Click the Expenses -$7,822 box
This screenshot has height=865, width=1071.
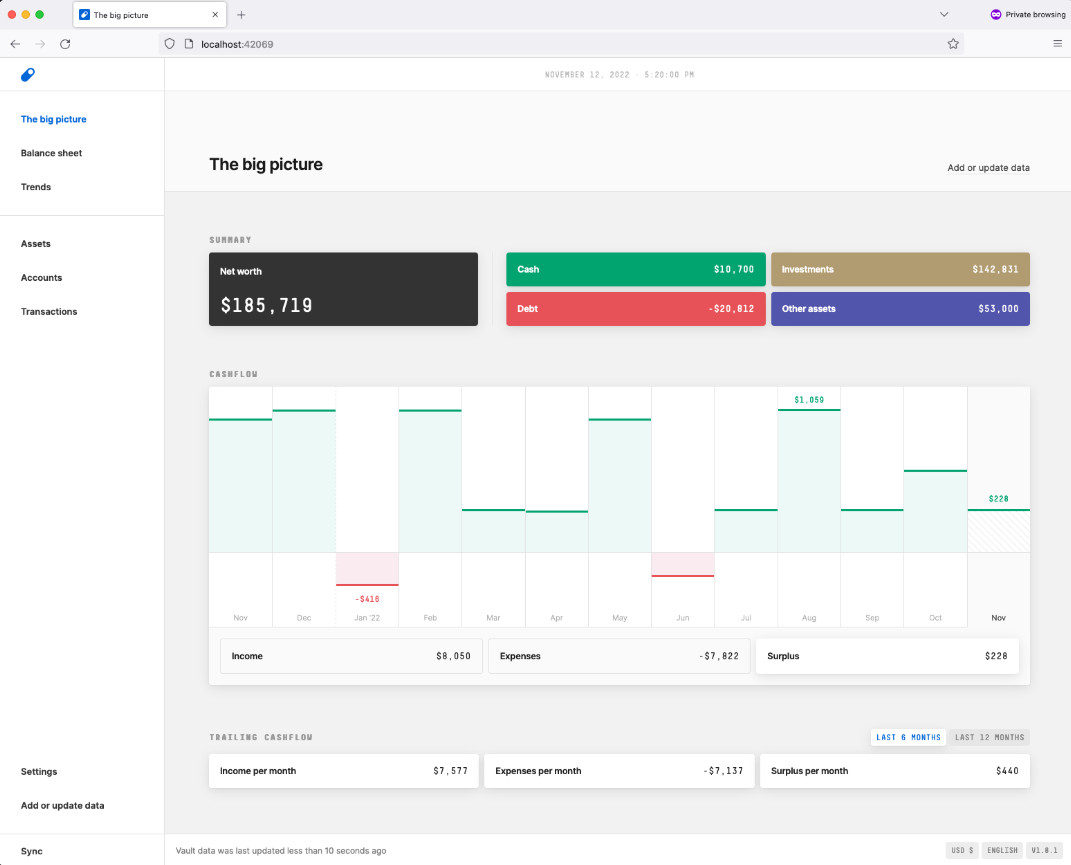tap(619, 656)
